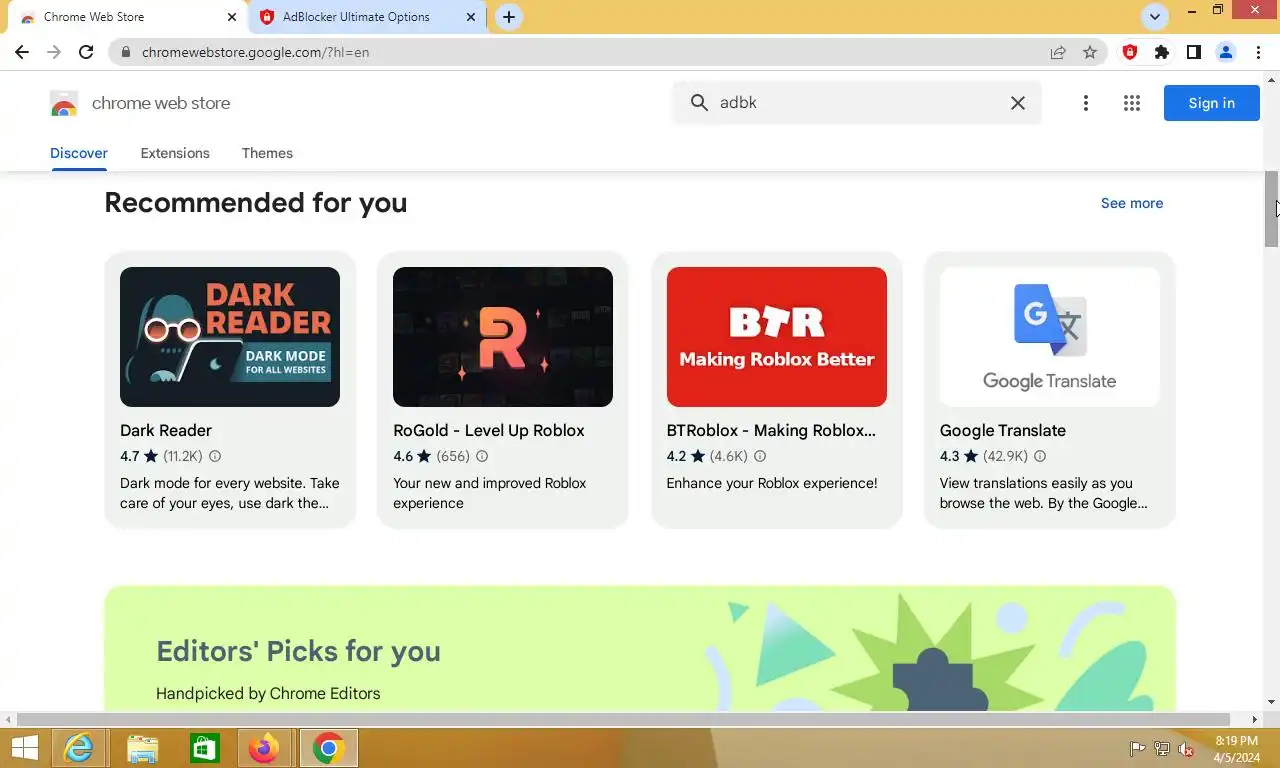Launch Firefox from the taskbar
1280x768 pixels.
tap(265, 748)
